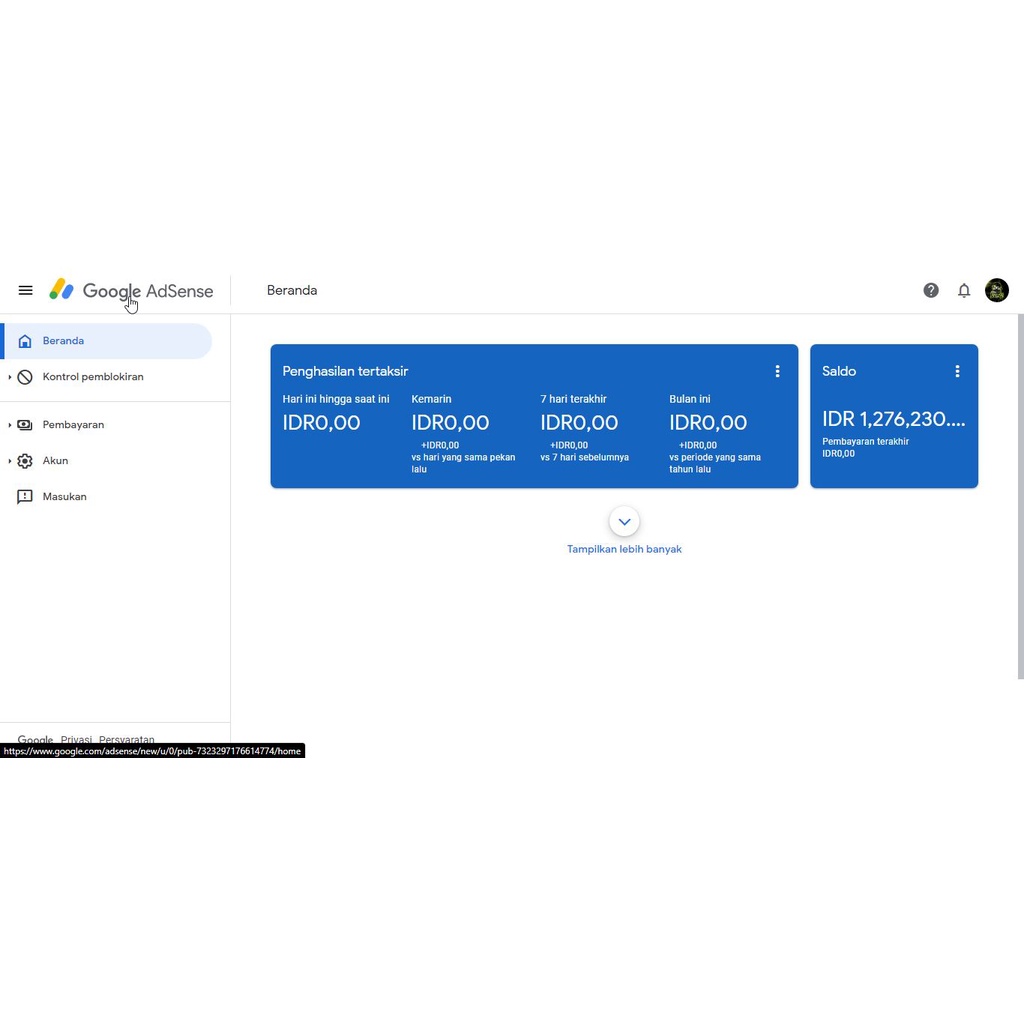
Task: Select Masukan in the sidebar
Action: pos(64,496)
